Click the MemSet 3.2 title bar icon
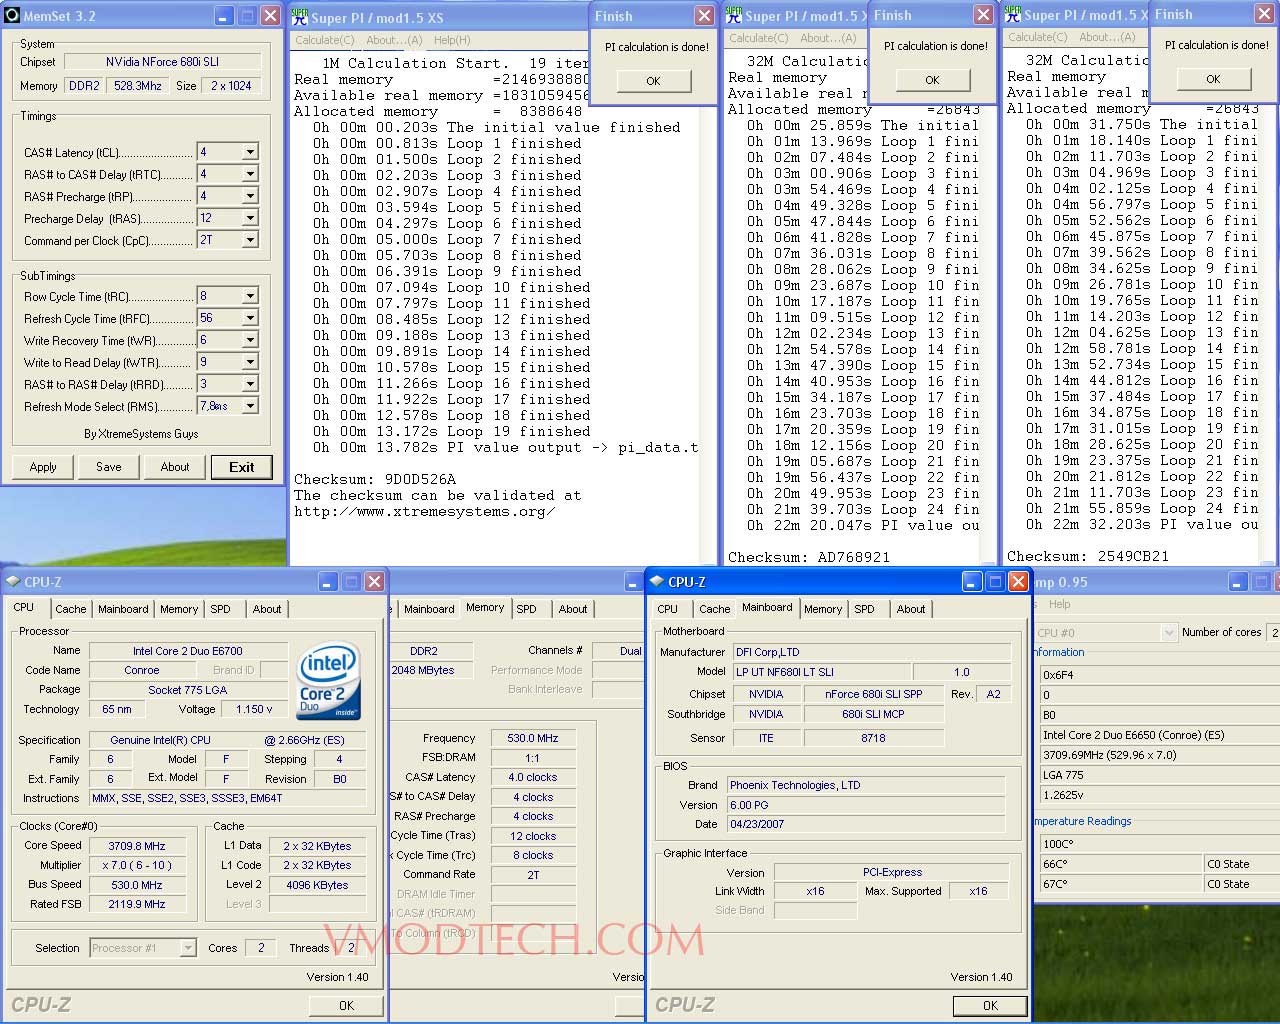Image resolution: width=1280 pixels, height=1024 pixels. pyautogui.click(x=12, y=16)
